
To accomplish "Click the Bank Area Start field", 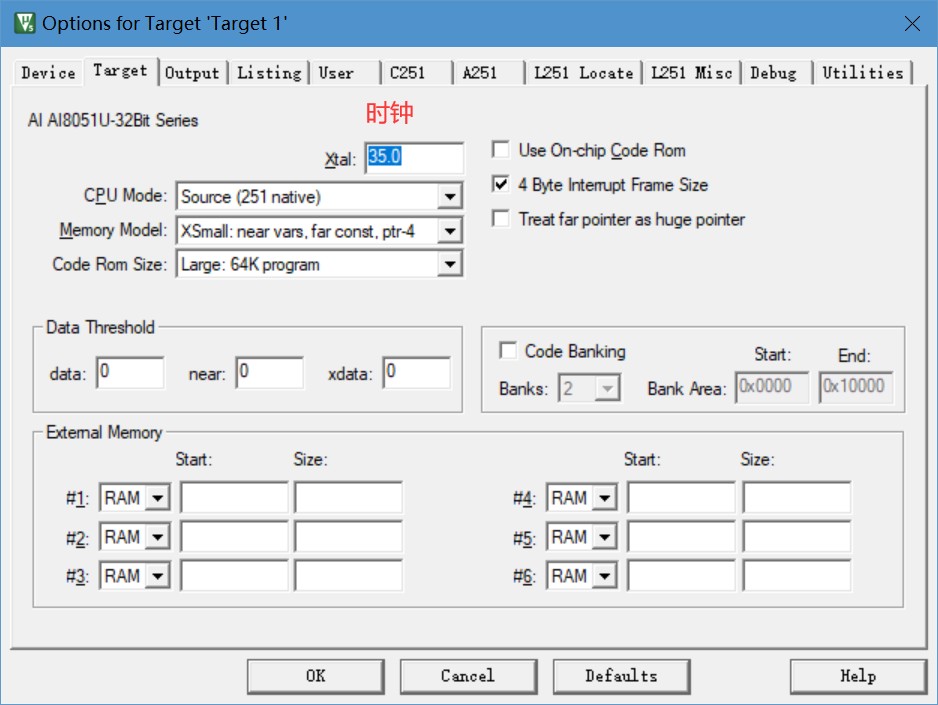I will click(x=772, y=387).
